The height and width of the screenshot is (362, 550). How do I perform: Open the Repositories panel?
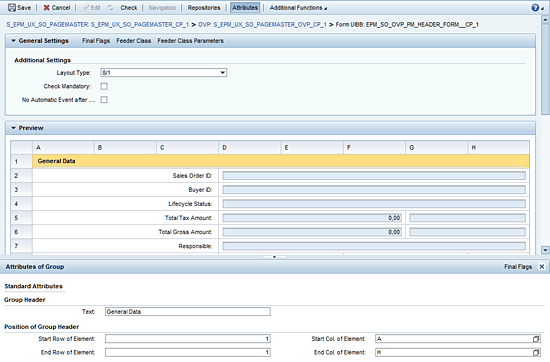(204, 8)
